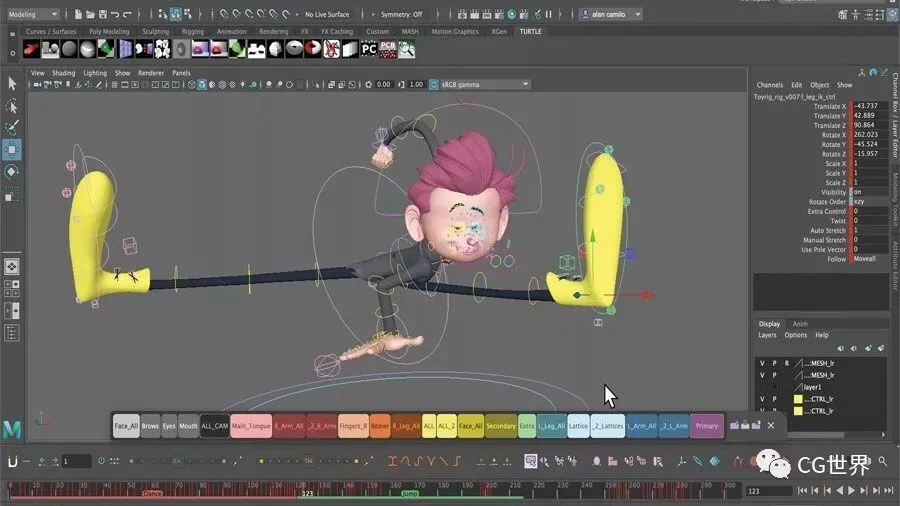Click yellow color swatch of second CTRL_lr layer
This screenshot has height=506, width=900.
click(x=798, y=411)
